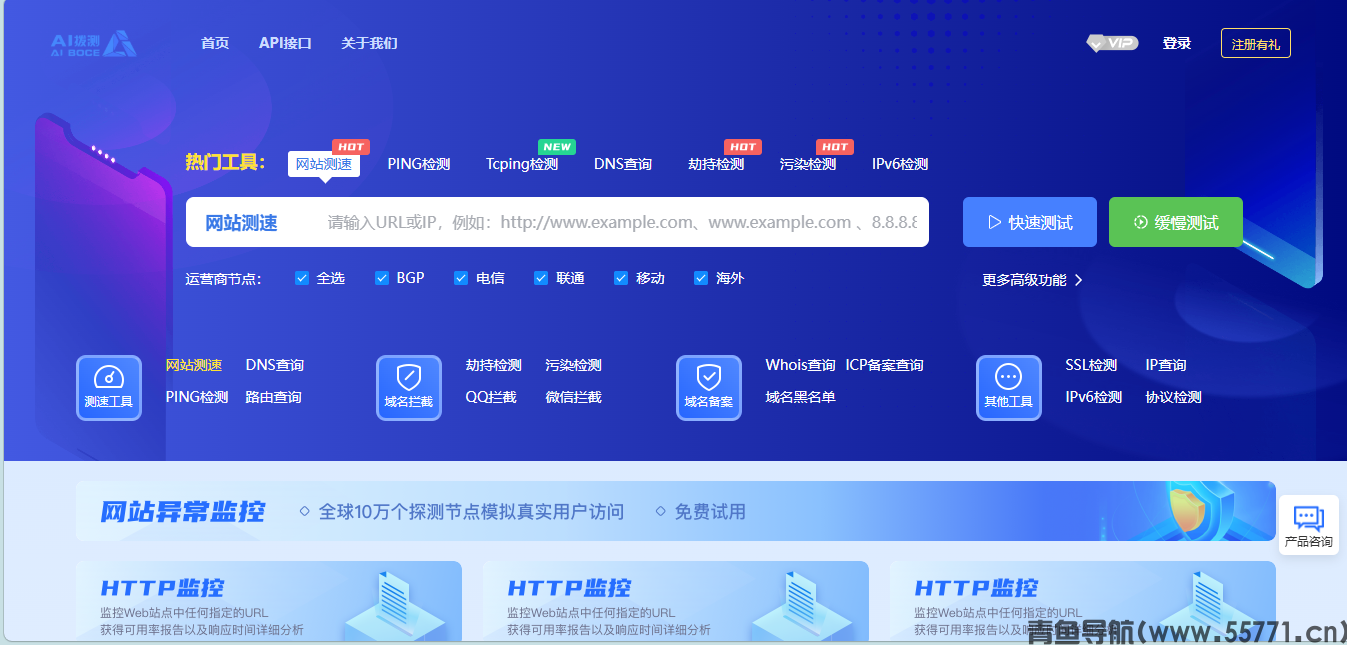Image resolution: width=1347 pixels, height=645 pixels.
Task: Click the 测速工具 speedometer icon
Action: click(109, 388)
